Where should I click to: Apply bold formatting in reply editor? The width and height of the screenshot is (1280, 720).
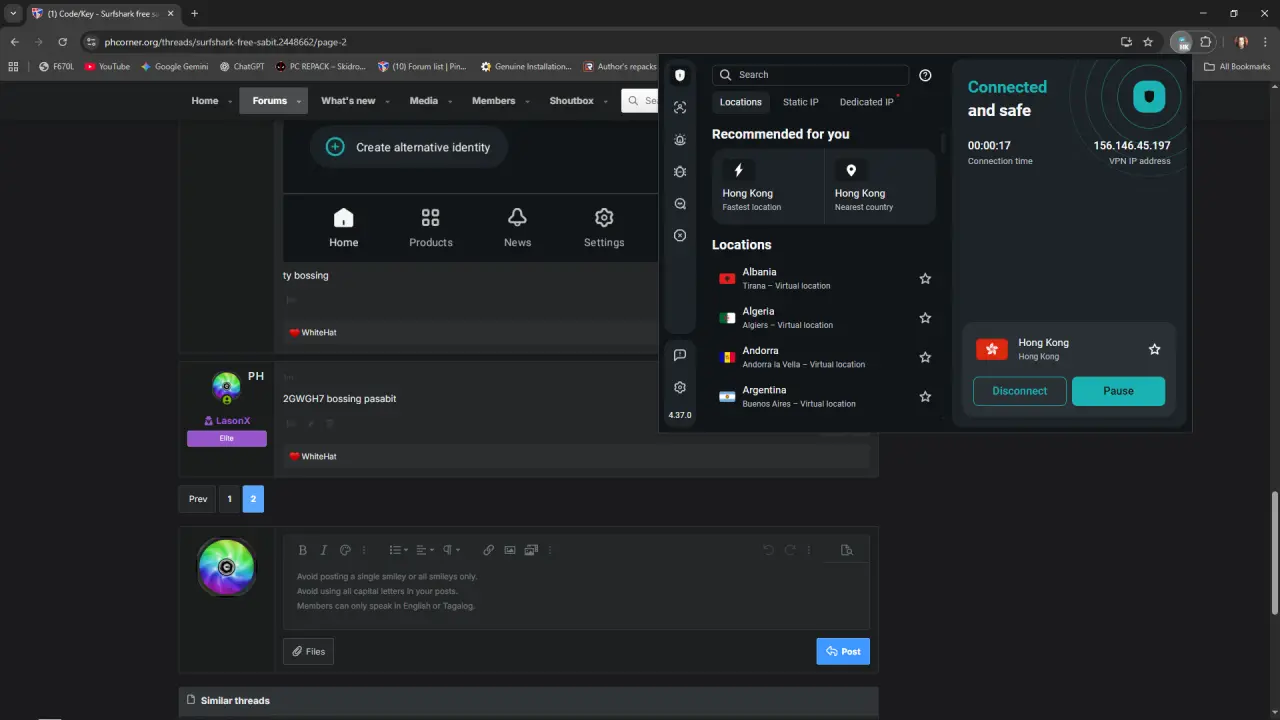303,550
